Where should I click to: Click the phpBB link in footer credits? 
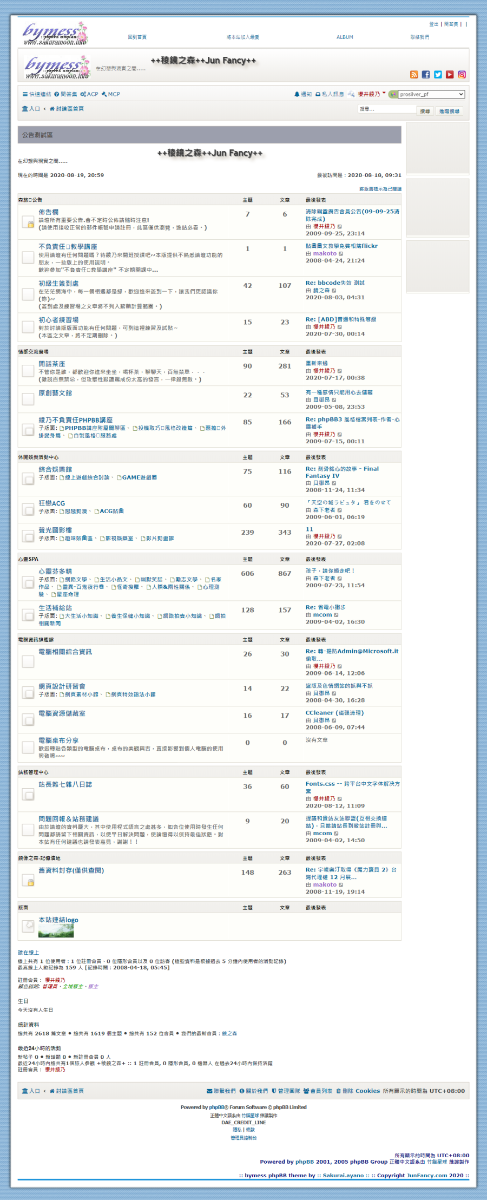[214, 1107]
